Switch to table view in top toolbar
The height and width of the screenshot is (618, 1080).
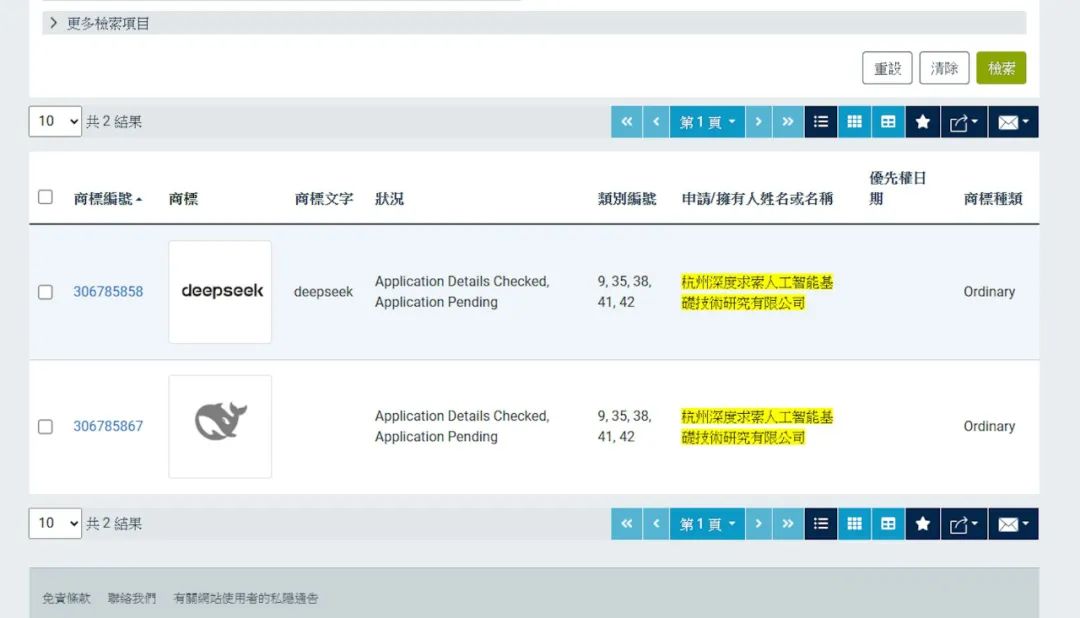pos(889,122)
